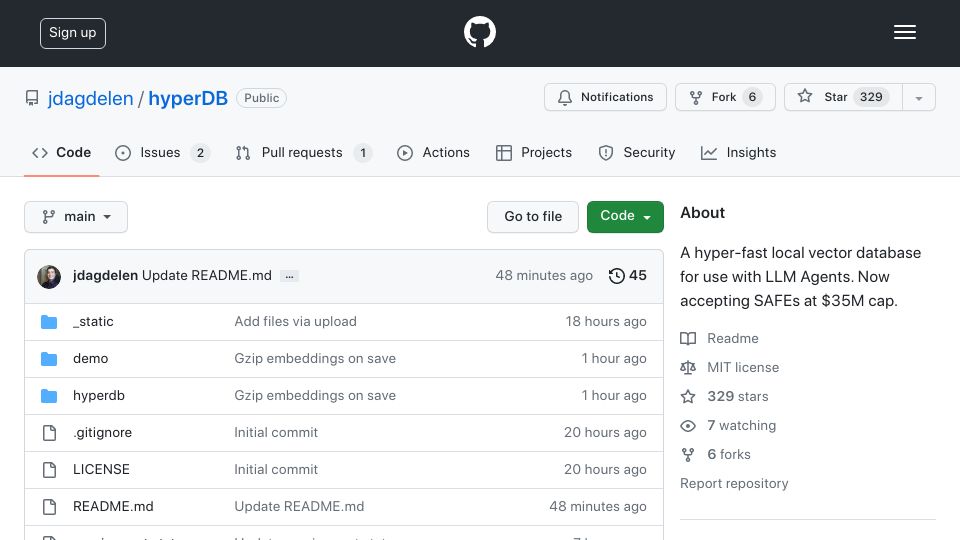The width and height of the screenshot is (960, 540).
Task: Expand commit details ellipsis button
Action: coord(289,277)
